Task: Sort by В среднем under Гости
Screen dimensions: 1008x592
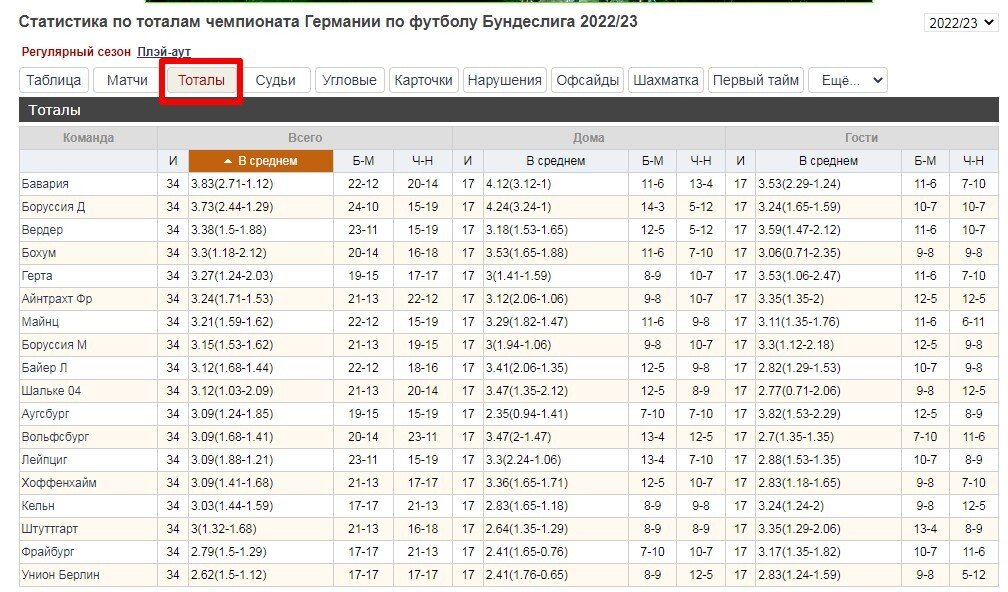Action: coord(828,161)
